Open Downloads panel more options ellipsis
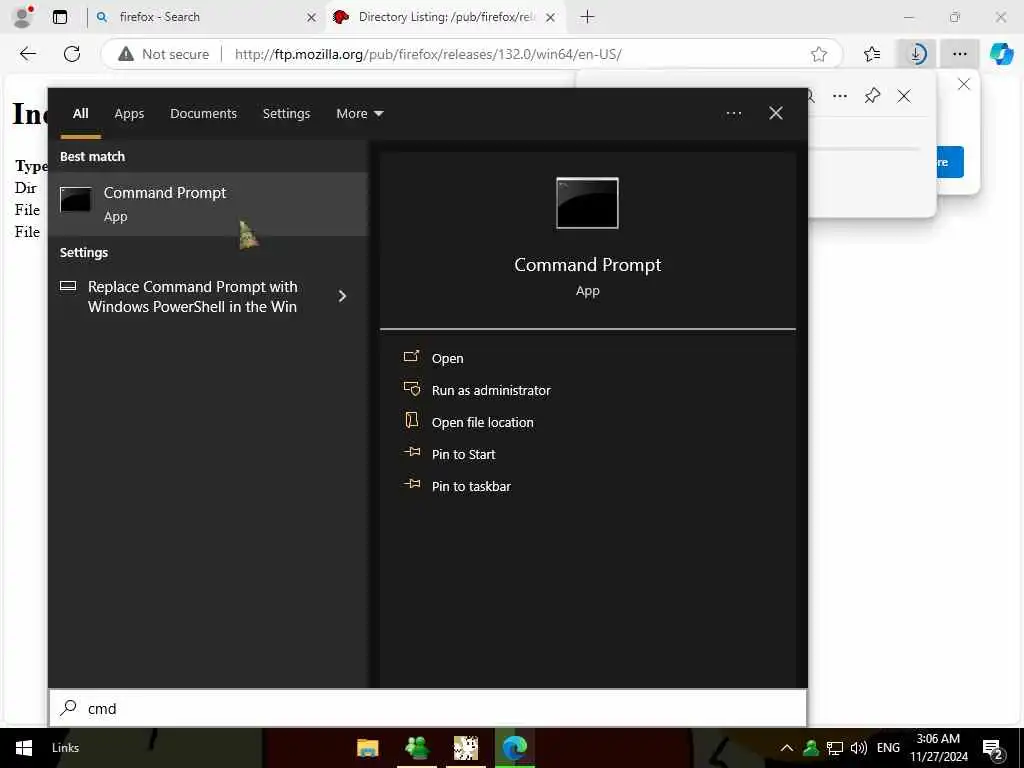The width and height of the screenshot is (1024, 768). pos(840,97)
